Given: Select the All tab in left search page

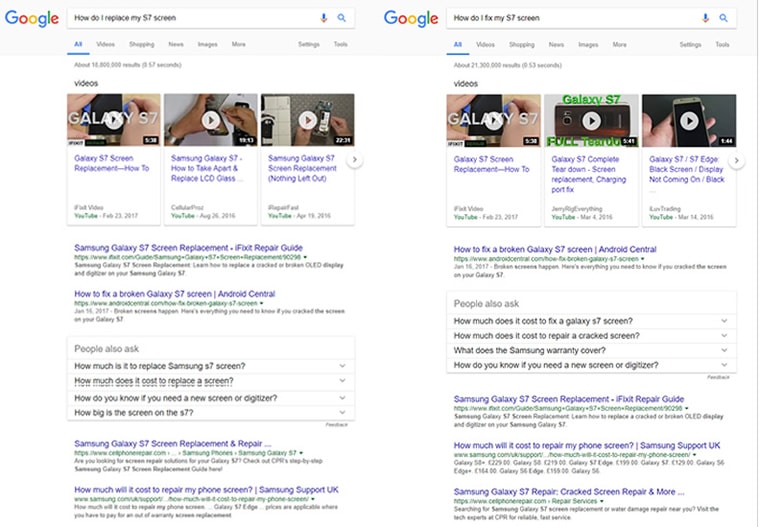Looking at the screenshot, I should (x=78, y=44).
